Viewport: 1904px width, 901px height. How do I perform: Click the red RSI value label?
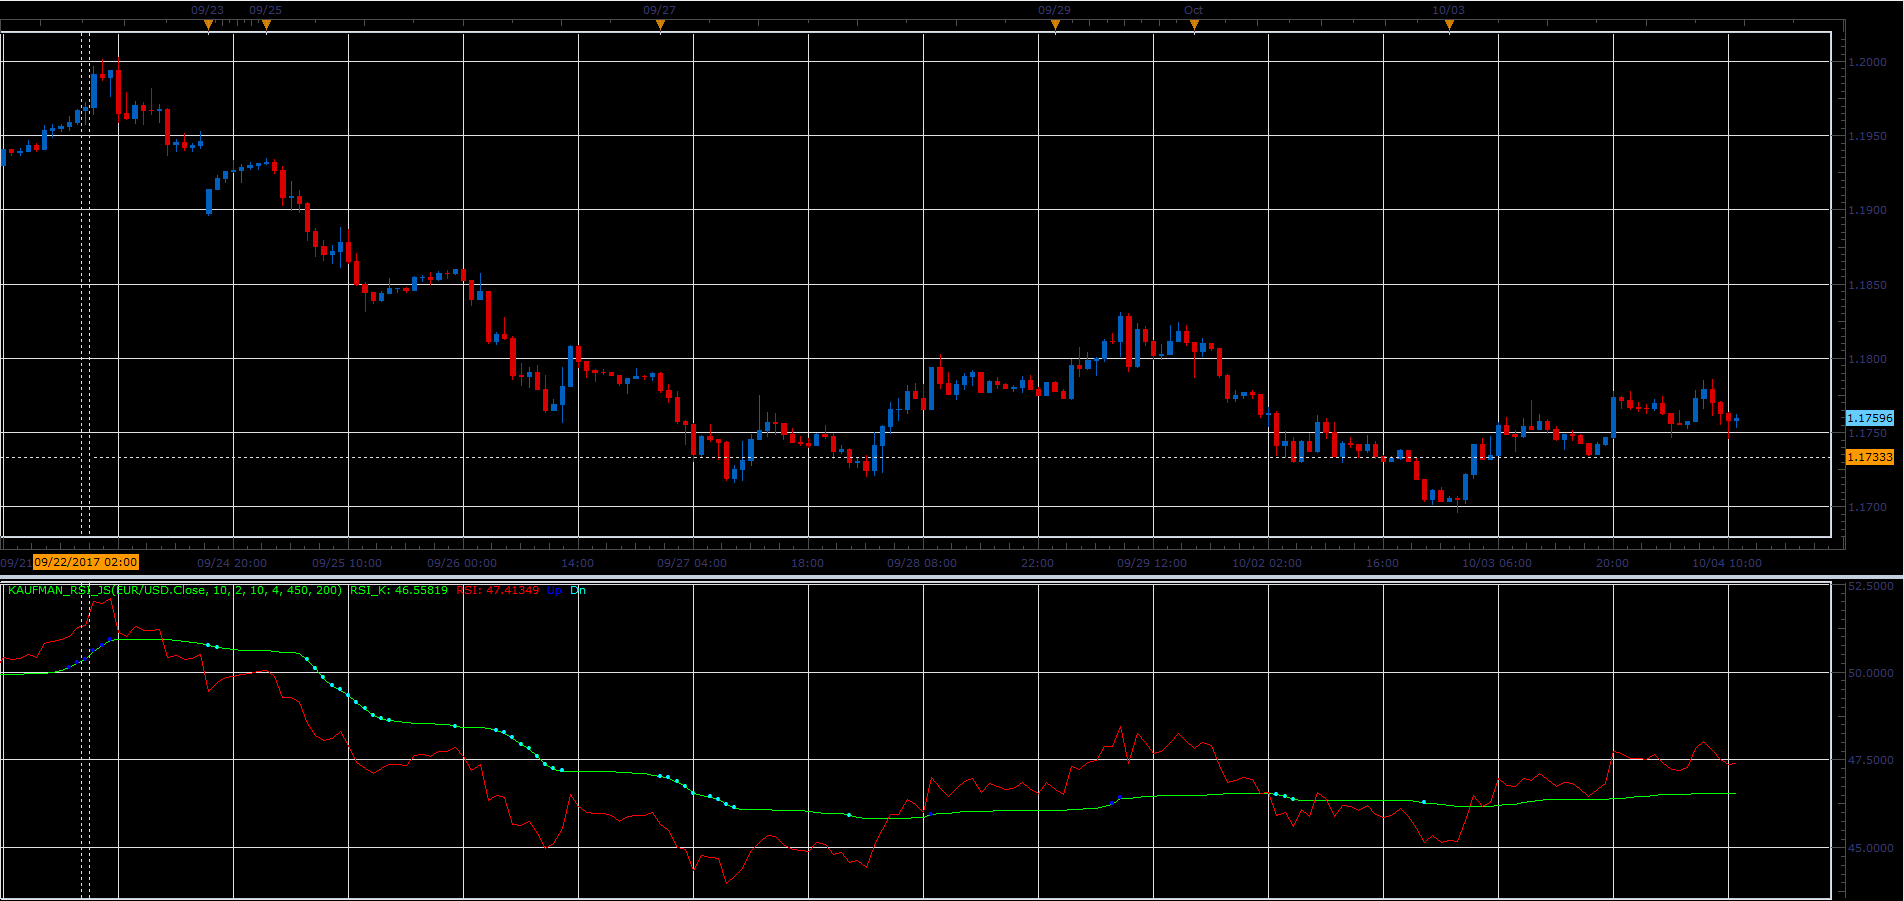(498, 590)
